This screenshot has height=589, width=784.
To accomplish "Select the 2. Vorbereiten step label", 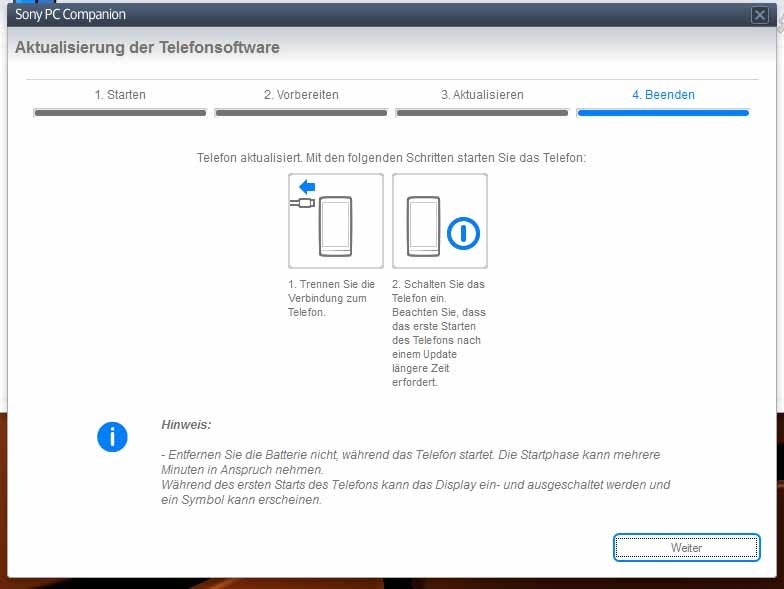I will pyautogui.click(x=301, y=94).
